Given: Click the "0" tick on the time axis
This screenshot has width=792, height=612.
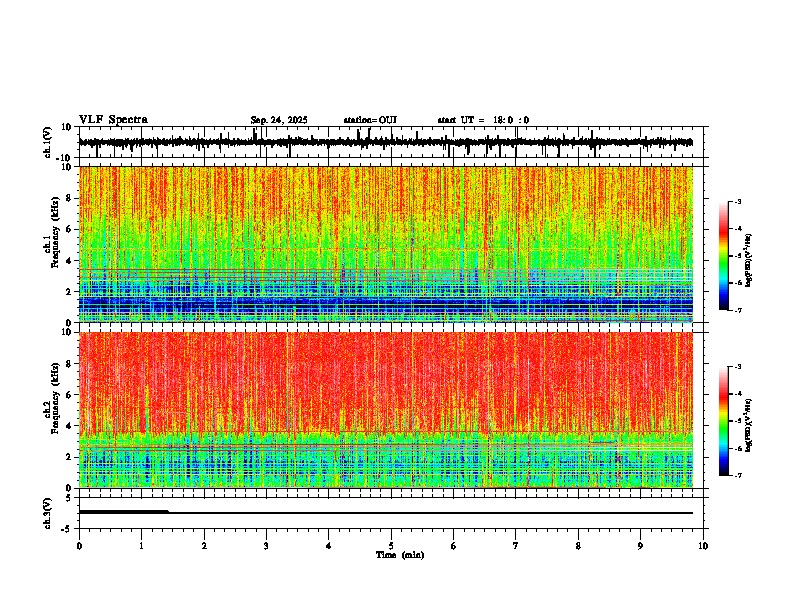Looking at the screenshot, I should [79, 546].
